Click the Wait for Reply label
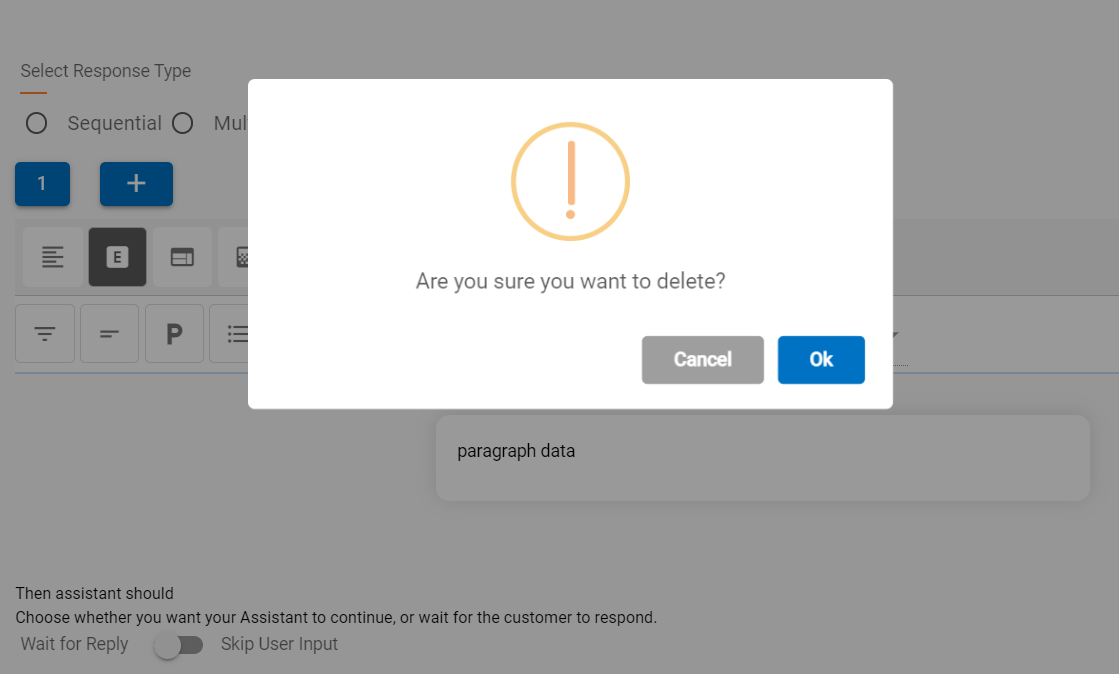 point(74,644)
